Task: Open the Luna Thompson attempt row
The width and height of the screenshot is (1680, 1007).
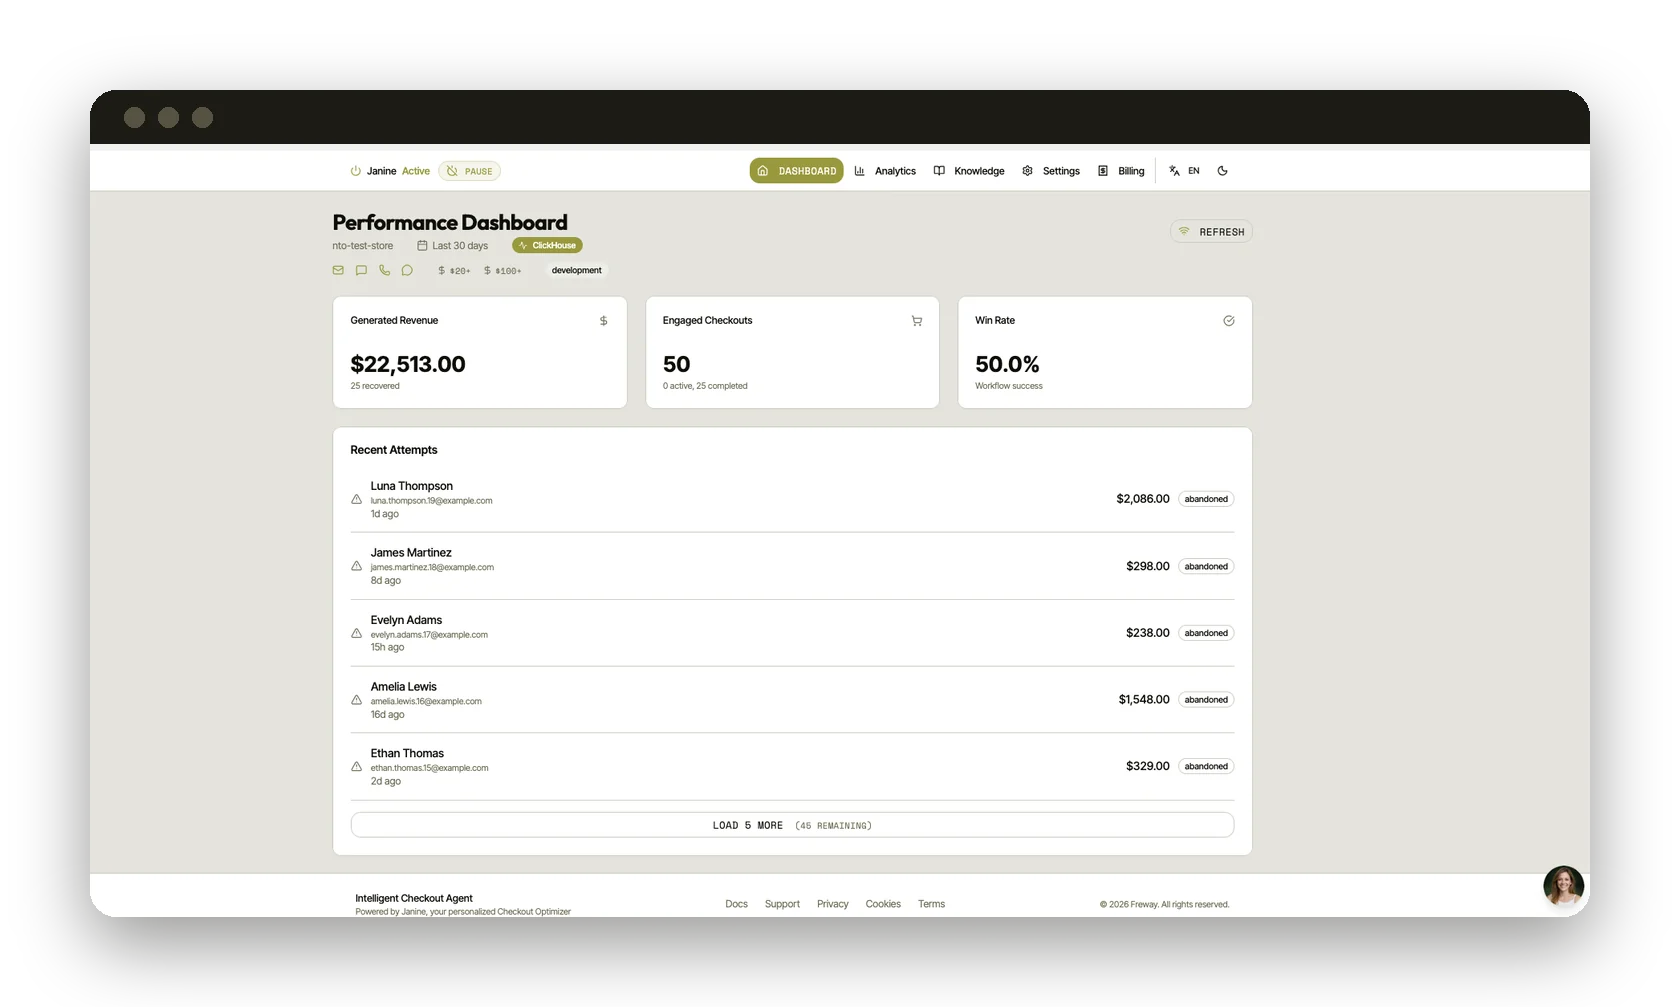Action: [x=792, y=499]
